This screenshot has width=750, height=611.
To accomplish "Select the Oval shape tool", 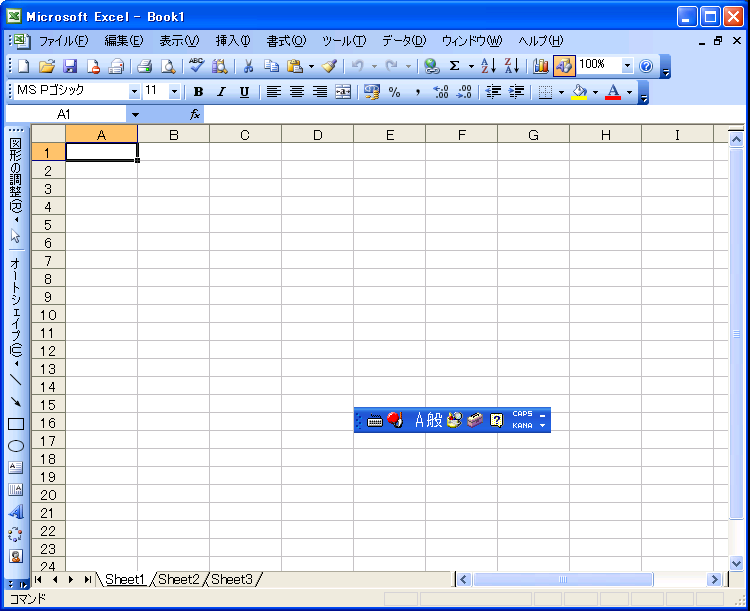I will coord(16,446).
